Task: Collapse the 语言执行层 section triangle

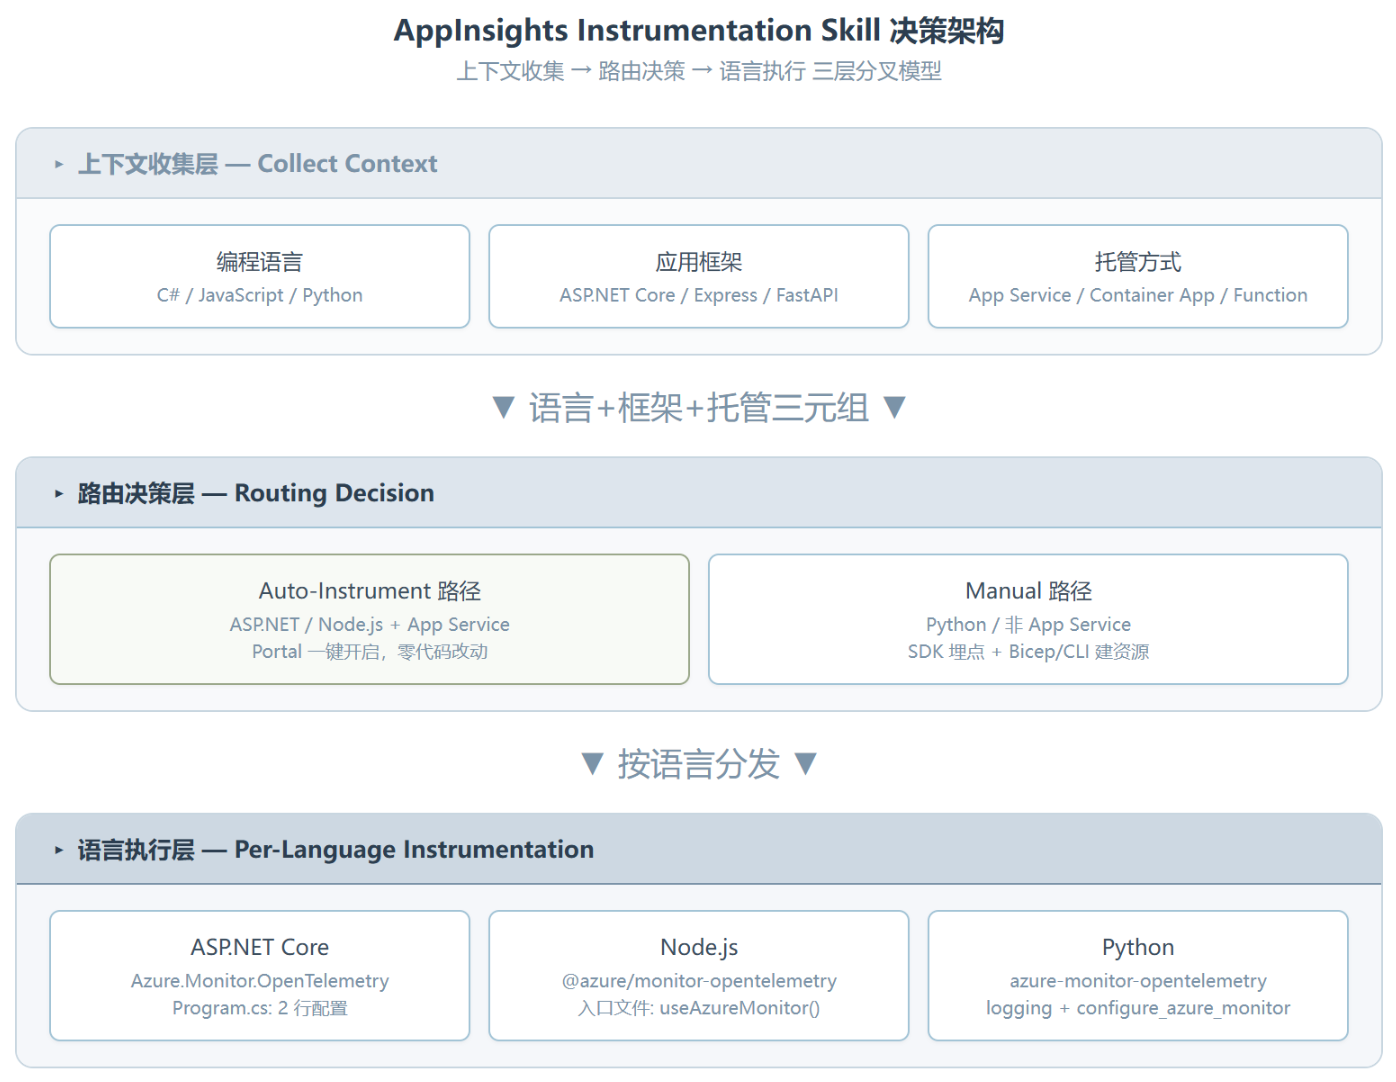Action: (x=59, y=850)
